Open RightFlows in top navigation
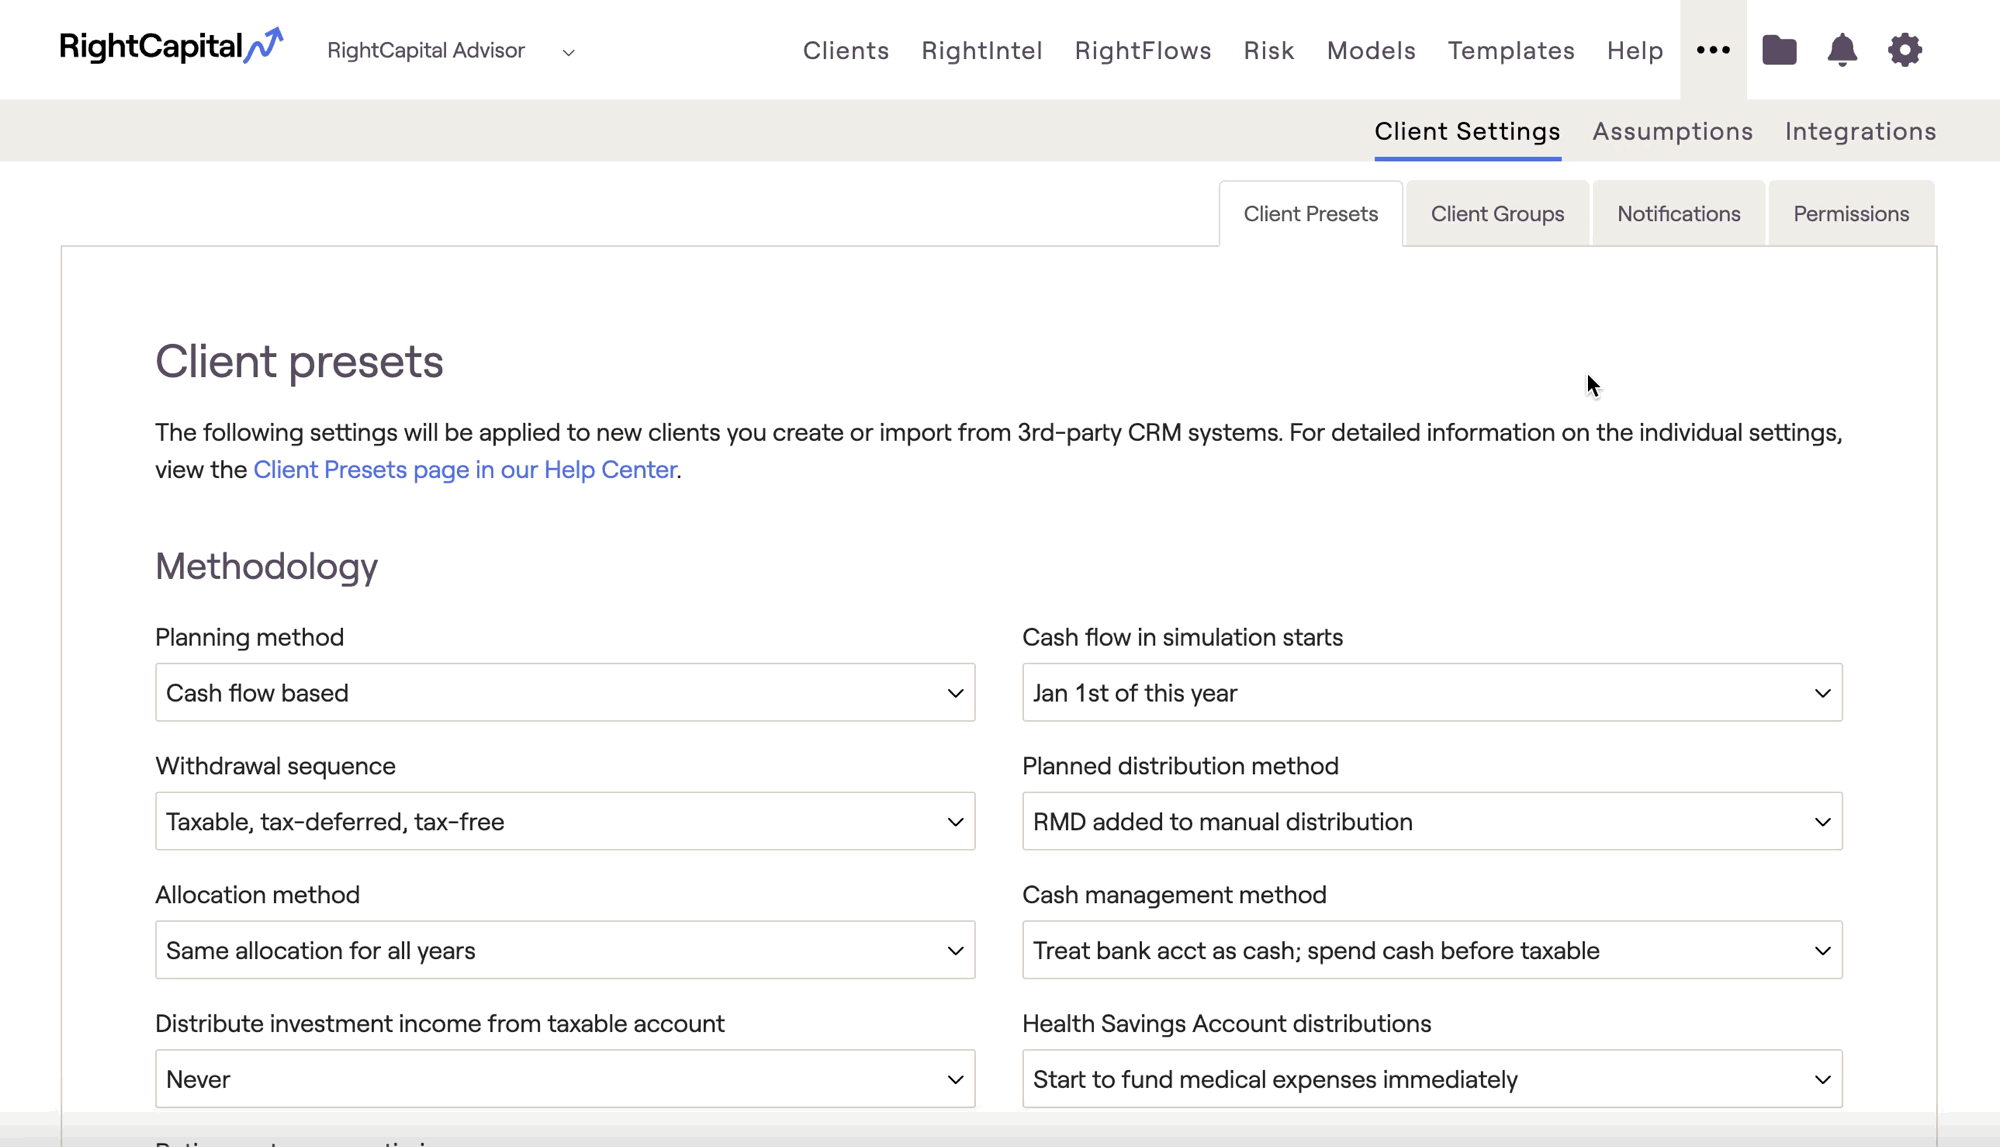 pyautogui.click(x=1143, y=50)
